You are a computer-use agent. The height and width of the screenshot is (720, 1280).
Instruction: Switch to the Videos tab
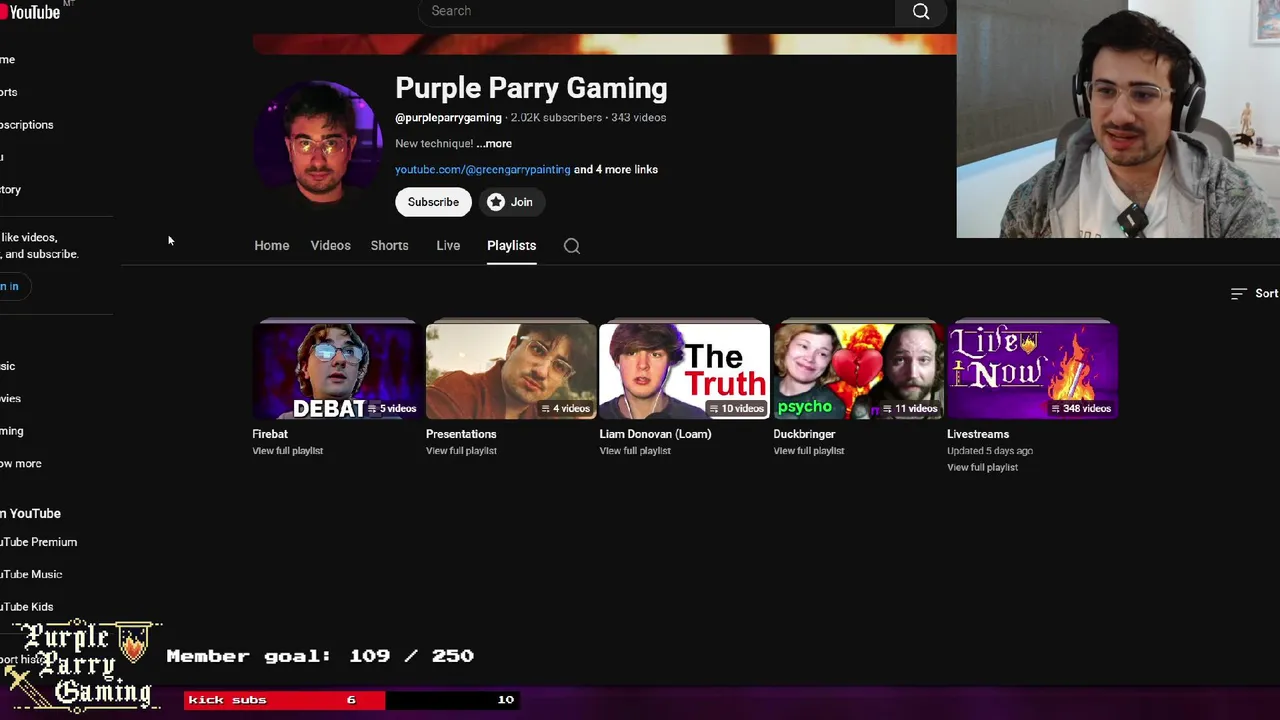pos(330,246)
